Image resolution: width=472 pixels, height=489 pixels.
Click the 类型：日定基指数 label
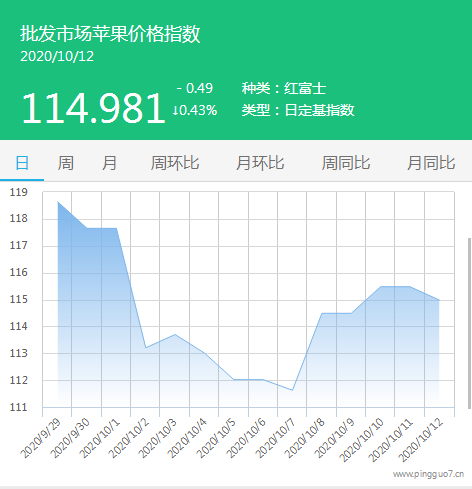tap(298, 110)
